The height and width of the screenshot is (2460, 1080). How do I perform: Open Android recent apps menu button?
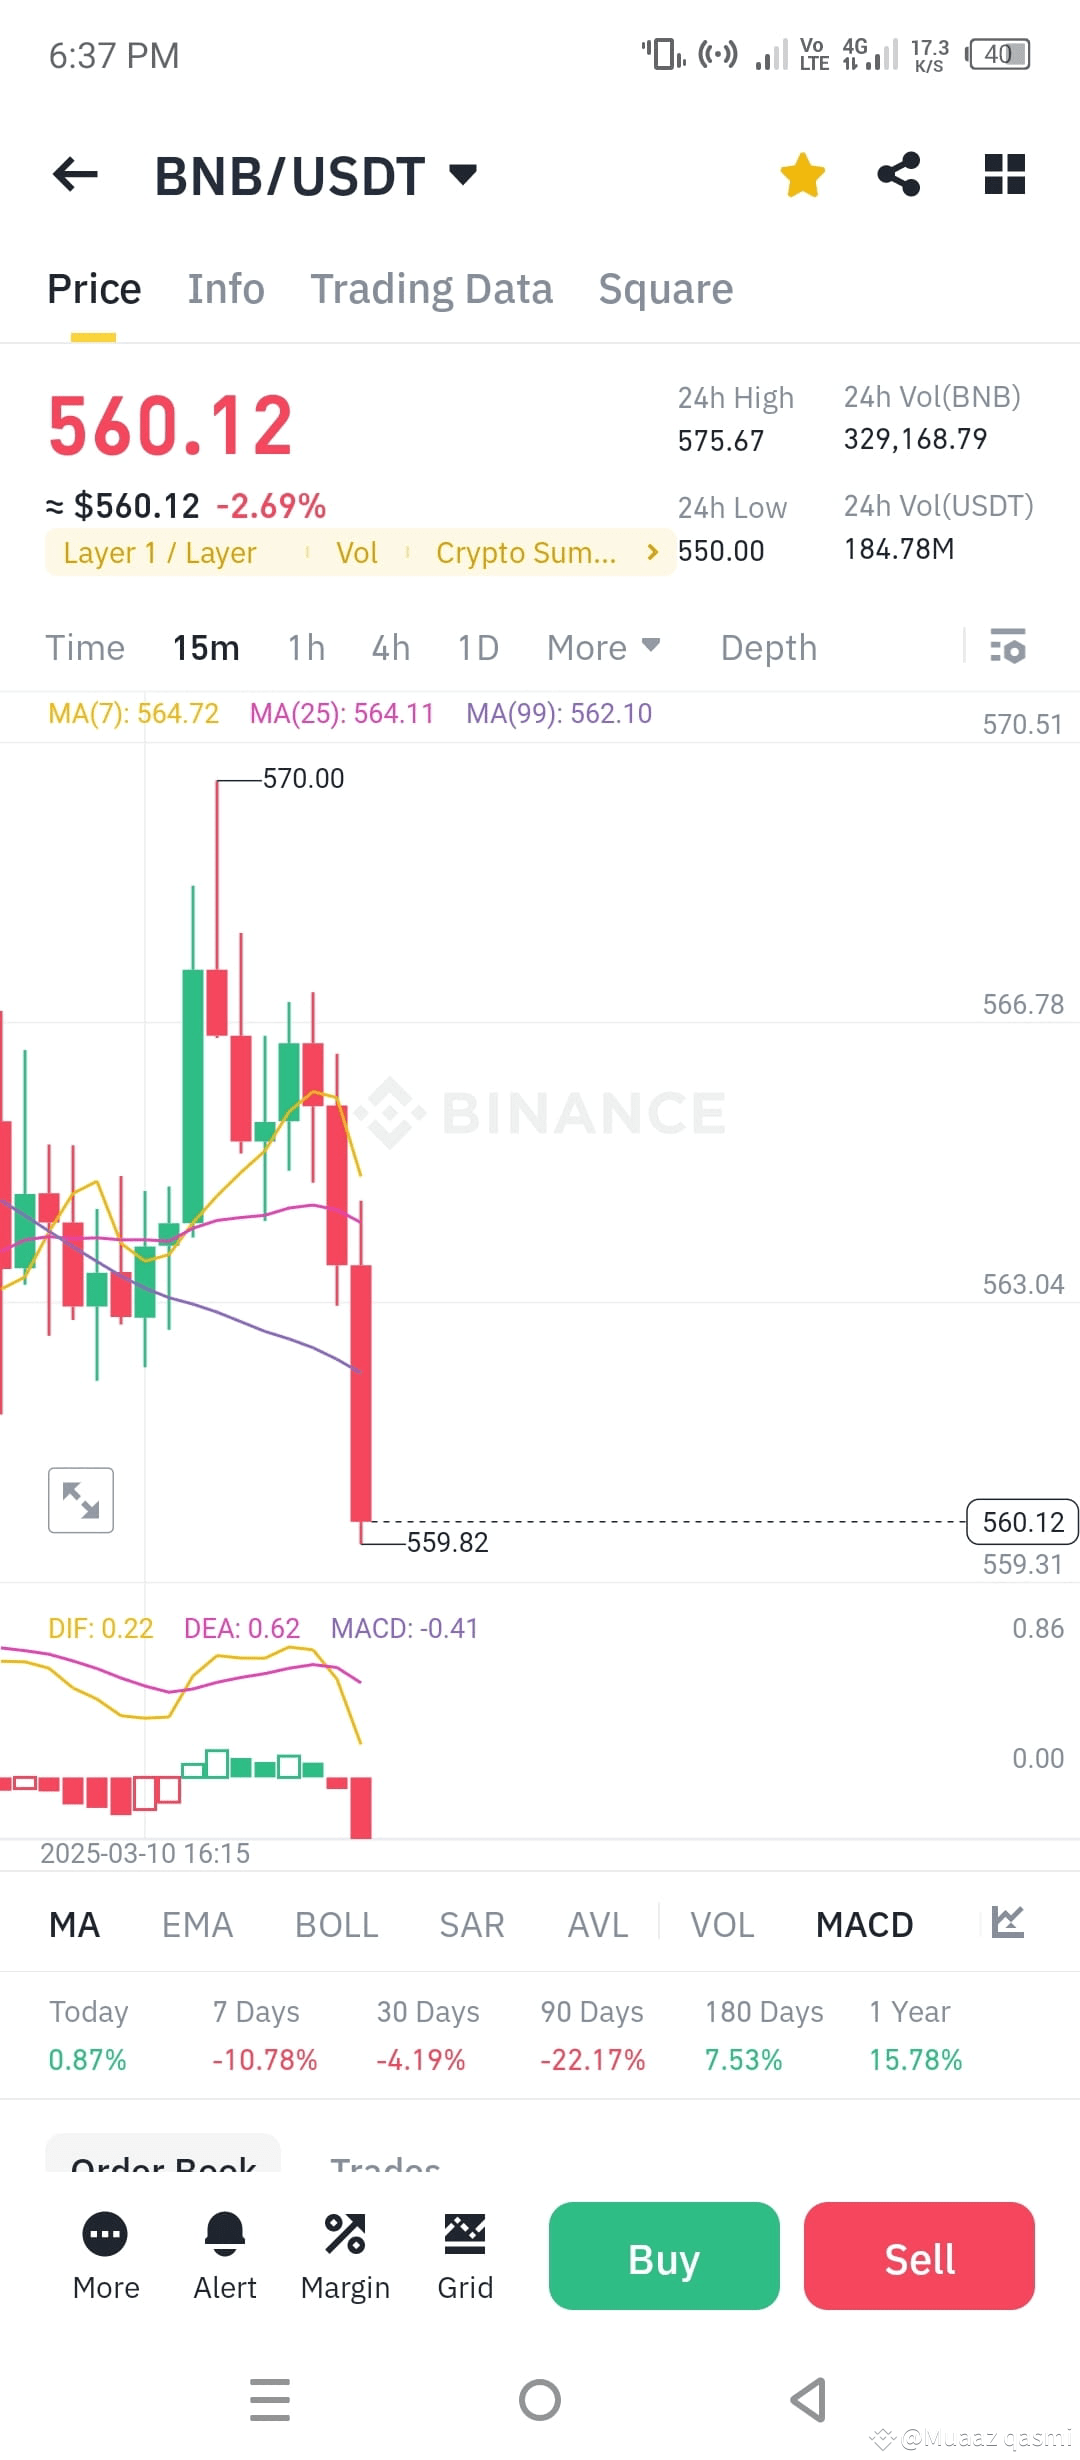click(x=270, y=2400)
